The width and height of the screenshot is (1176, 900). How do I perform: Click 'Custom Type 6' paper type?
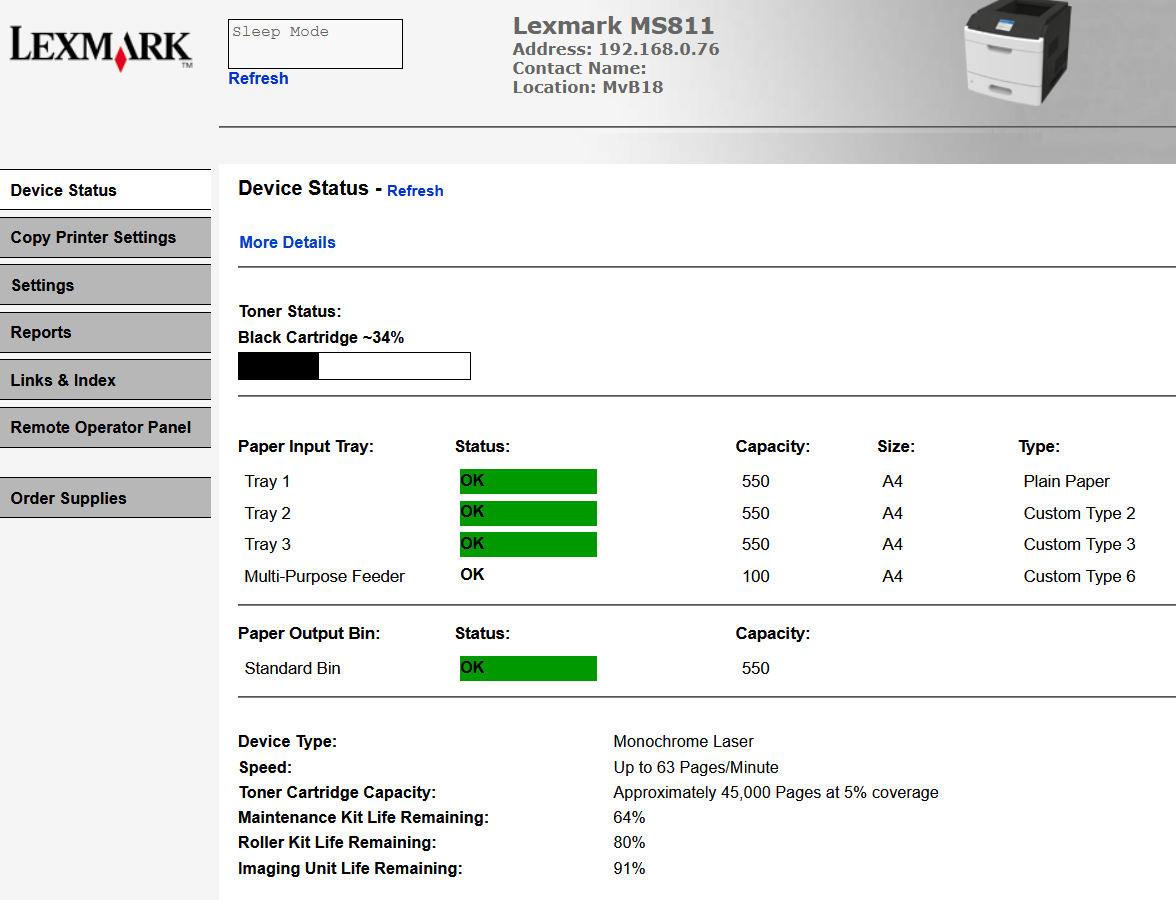point(1079,576)
